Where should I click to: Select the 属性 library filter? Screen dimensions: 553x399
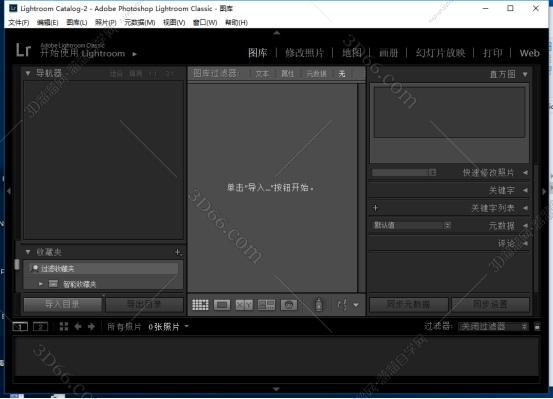coord(287,74)
